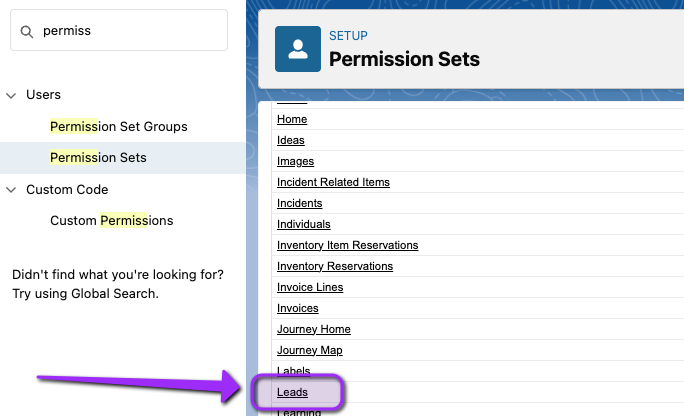Open the Ideas object link
Image resolution: width=684 pixels, height=416 pixels.
[291, 140]
